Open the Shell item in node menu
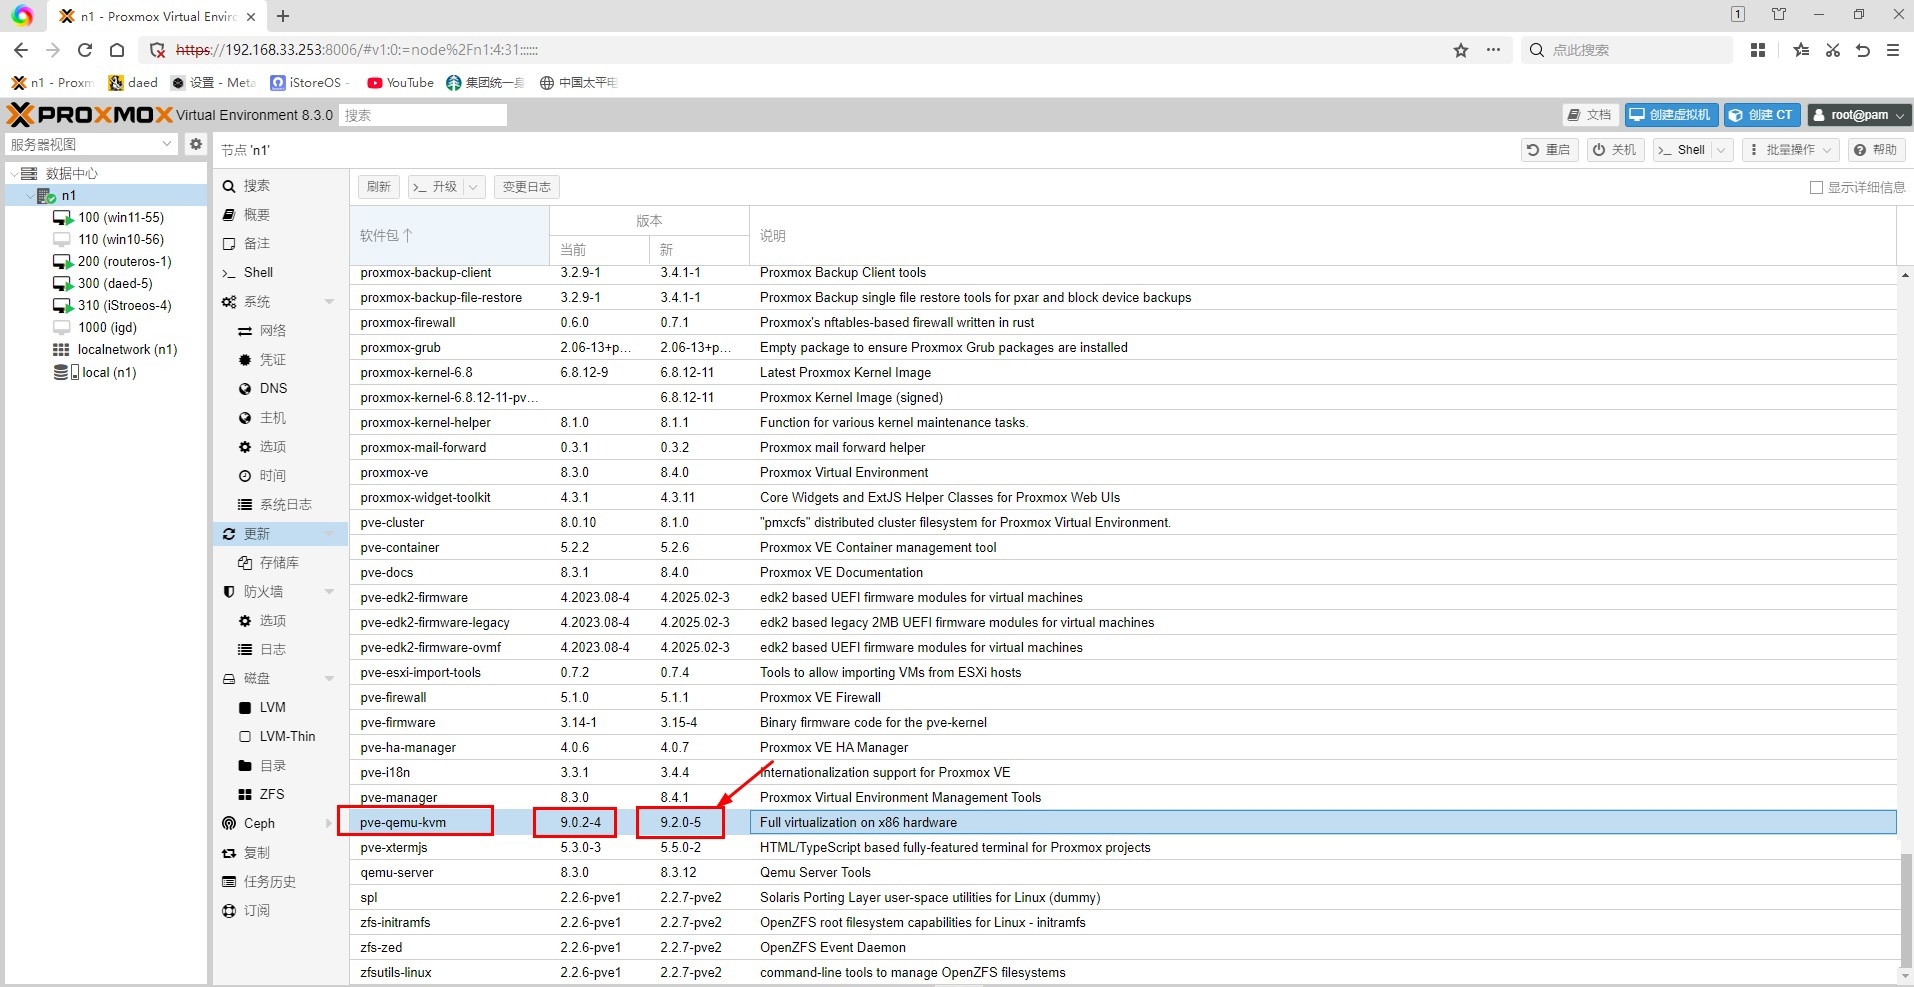 click(x=258, y=272)
